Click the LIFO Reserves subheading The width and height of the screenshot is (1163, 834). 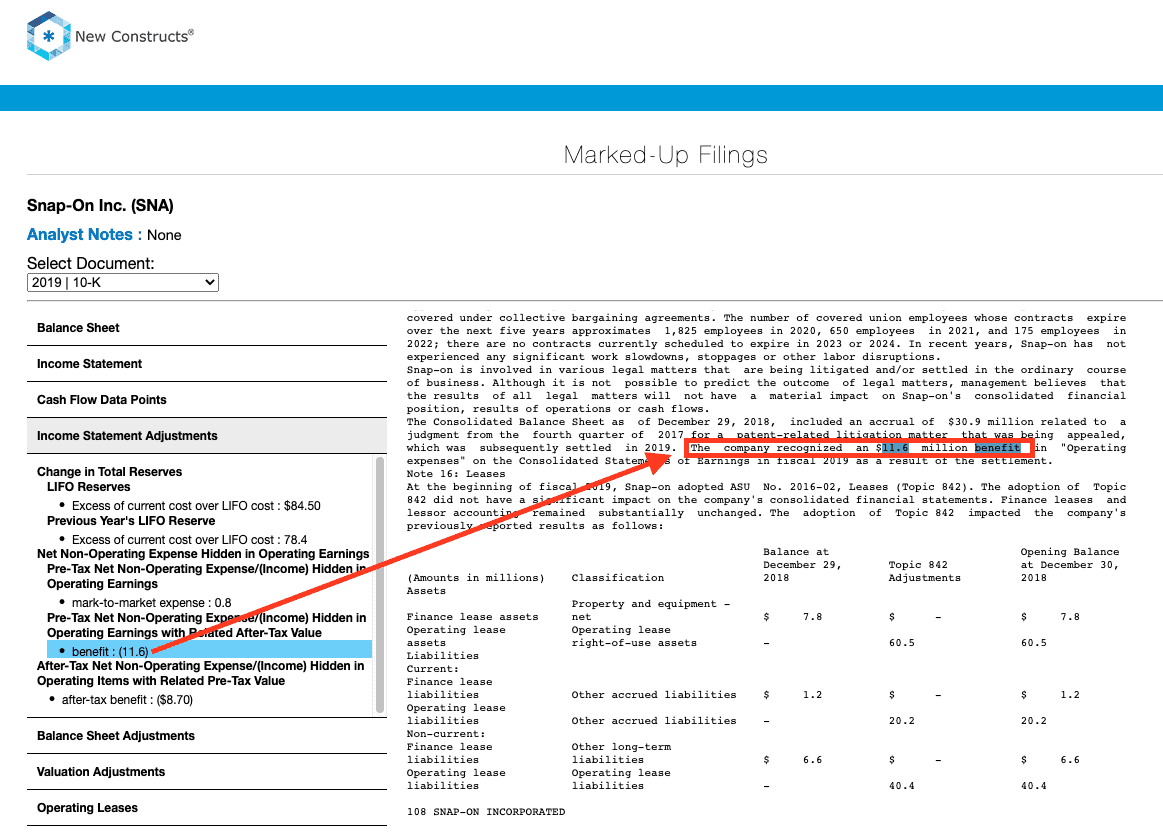point(88,487)
